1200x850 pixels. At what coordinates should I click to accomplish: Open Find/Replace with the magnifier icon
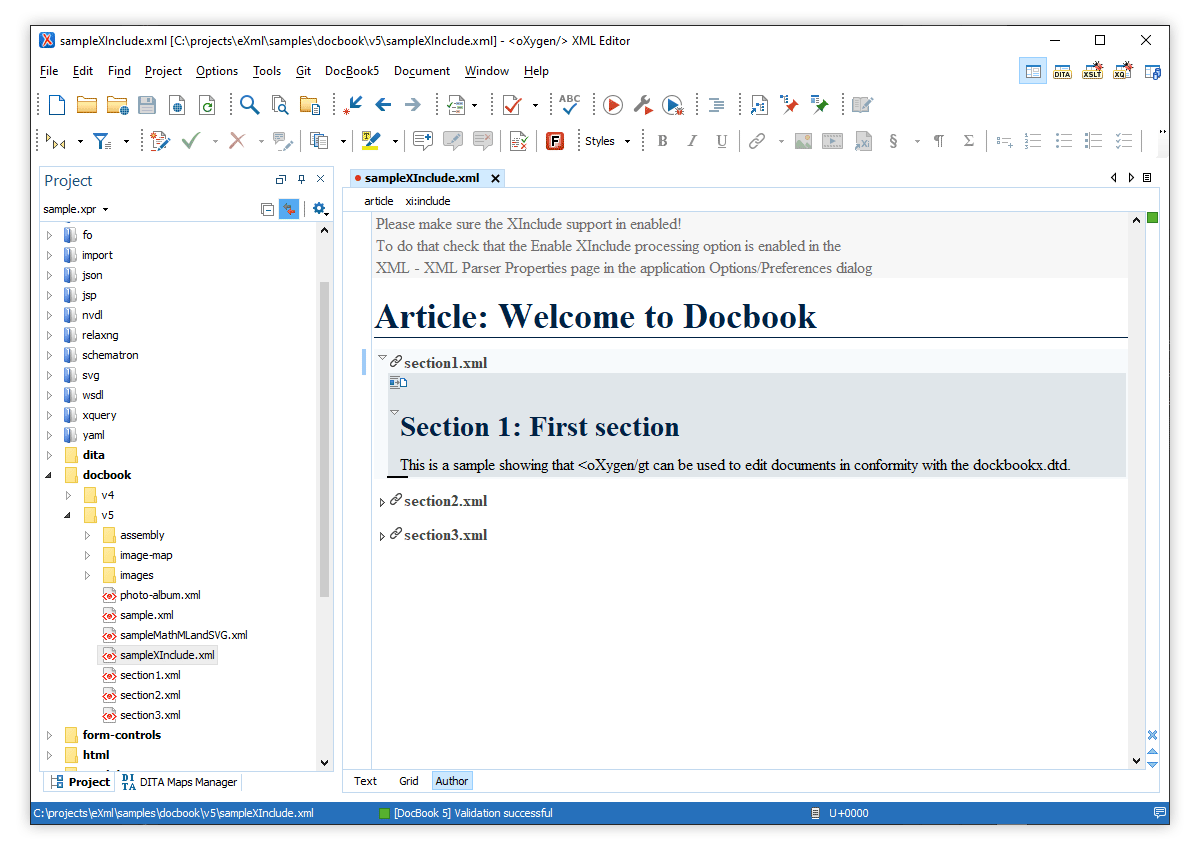tap(249, 105)
